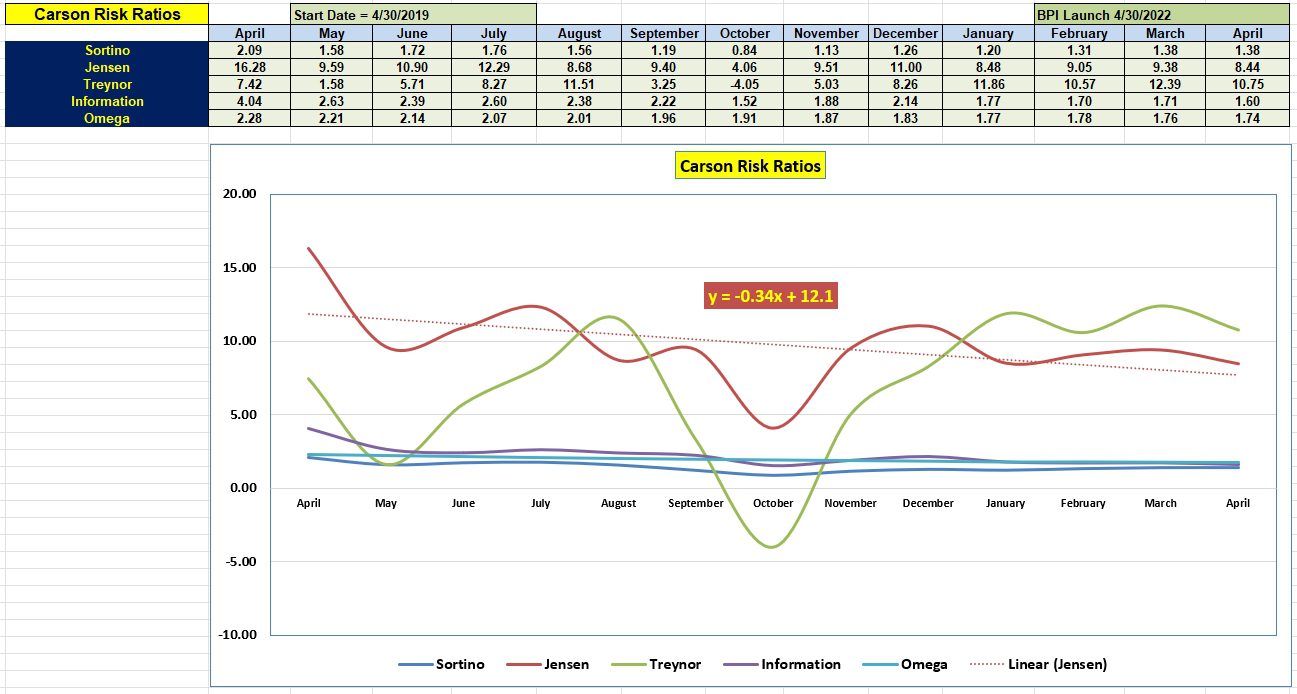Click the 20.00 y-axis label
Screen dimensions: 1297x694
(239, 194)
